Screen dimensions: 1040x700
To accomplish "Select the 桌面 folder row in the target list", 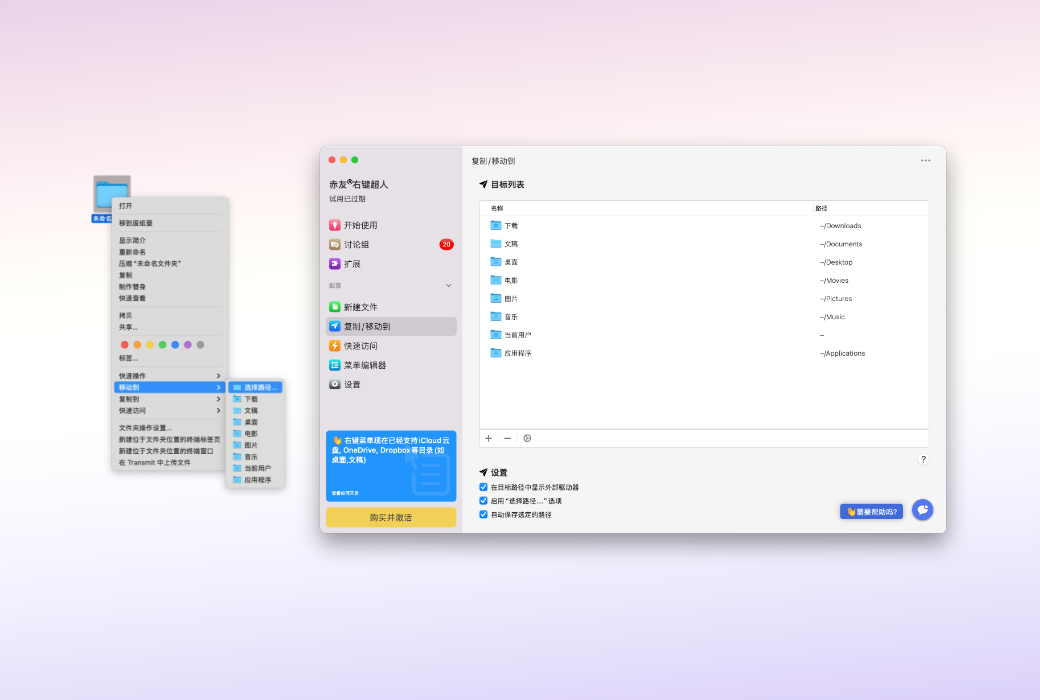I will coord(704,262).
